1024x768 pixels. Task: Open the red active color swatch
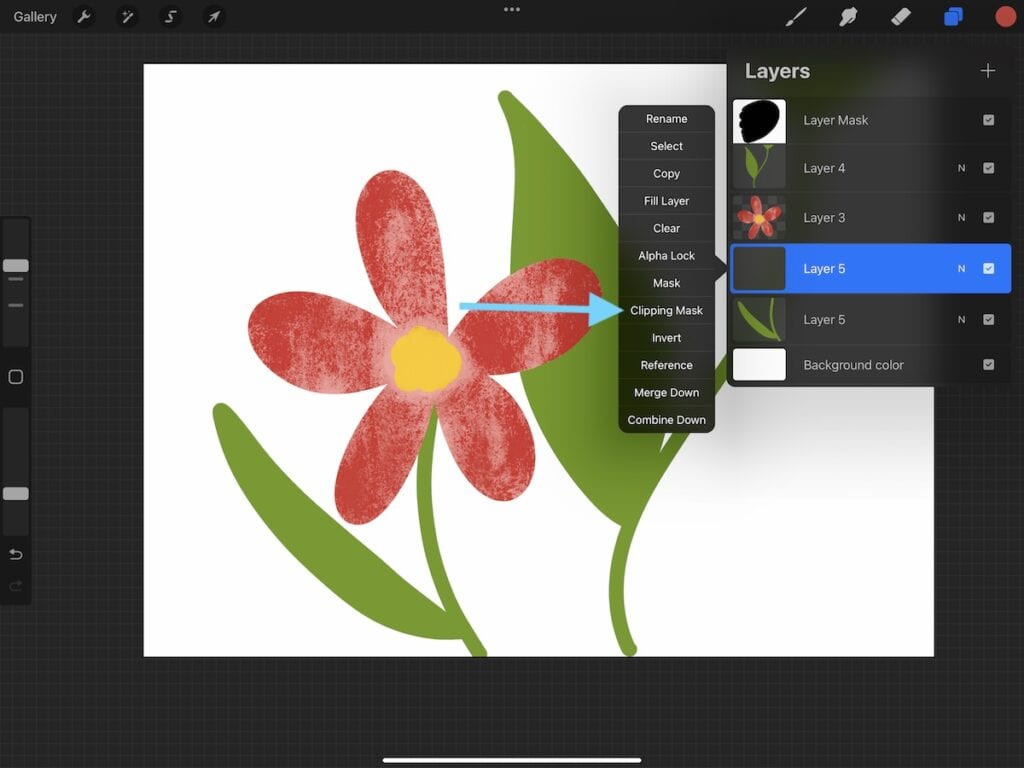coord(1005,17)
